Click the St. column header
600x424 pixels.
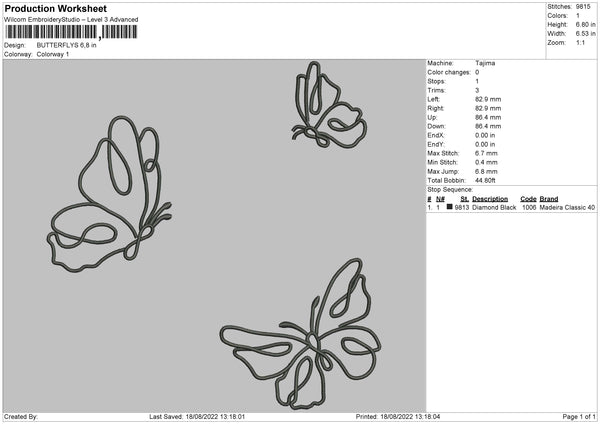(x=464, y=199)
